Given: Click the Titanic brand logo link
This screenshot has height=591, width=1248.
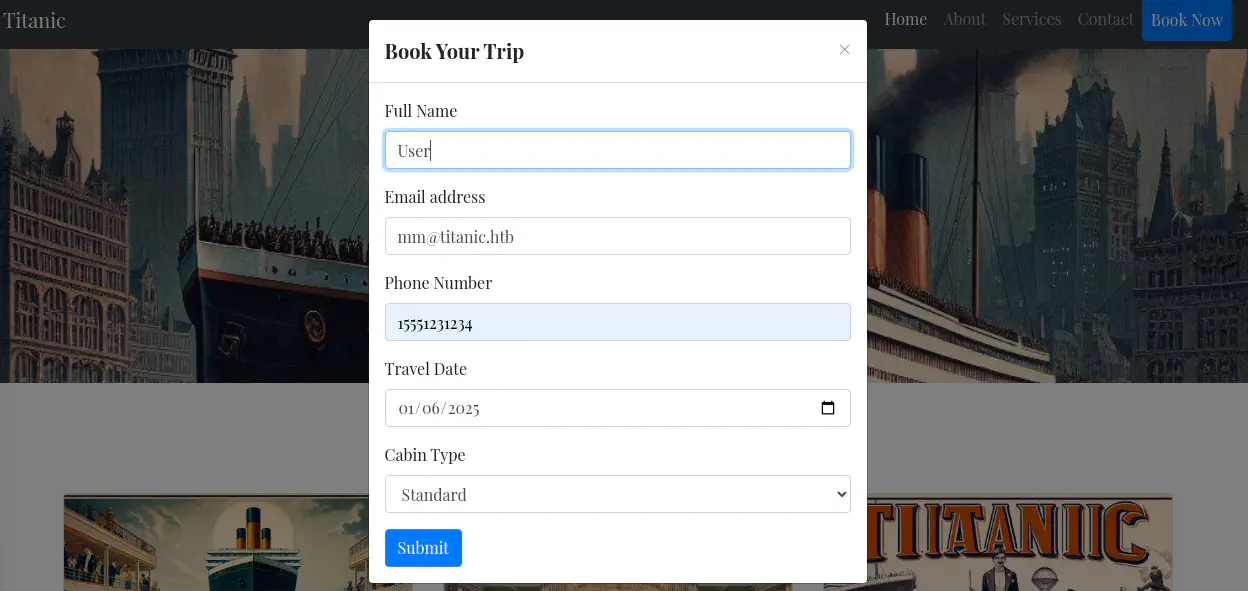Looking at the screenshot, I should pos(34,20).
